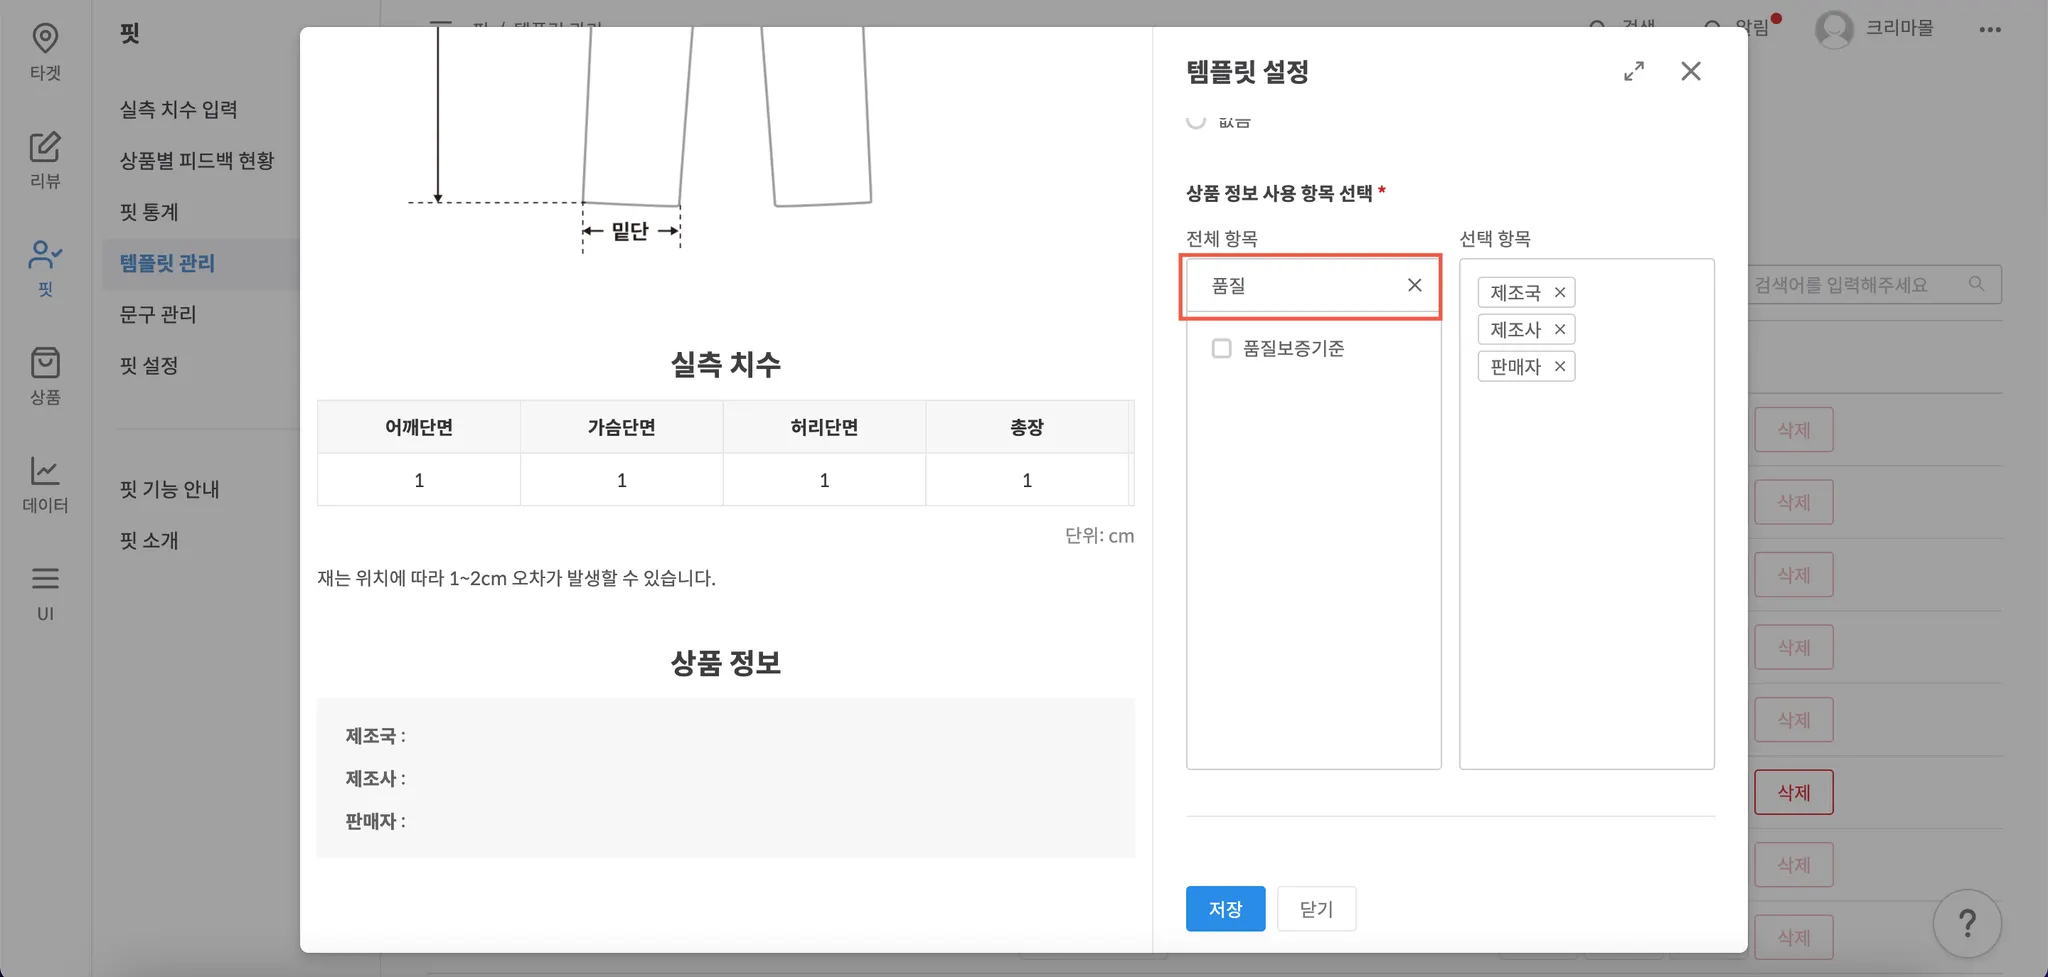This screenshot has height=977, width=2048.
Task: Click the 닫기 button
Action: coord(1316,909)
